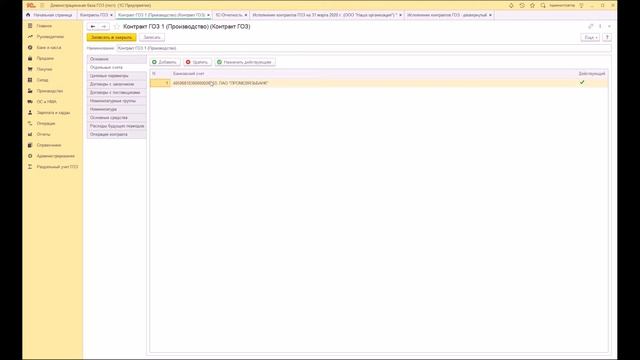
Task: Click the Действующий column header
Action: (592, 73)
